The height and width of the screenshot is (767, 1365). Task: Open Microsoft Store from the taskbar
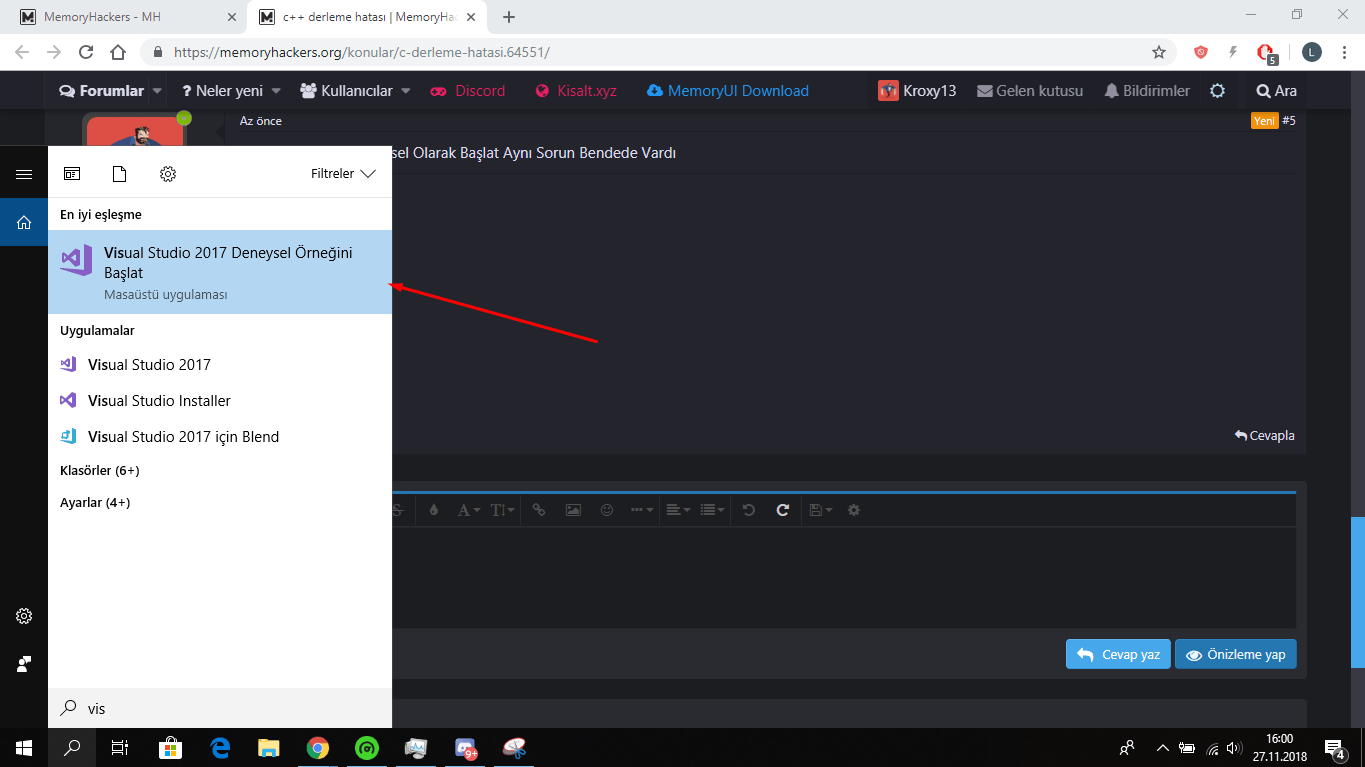(170, 747)
